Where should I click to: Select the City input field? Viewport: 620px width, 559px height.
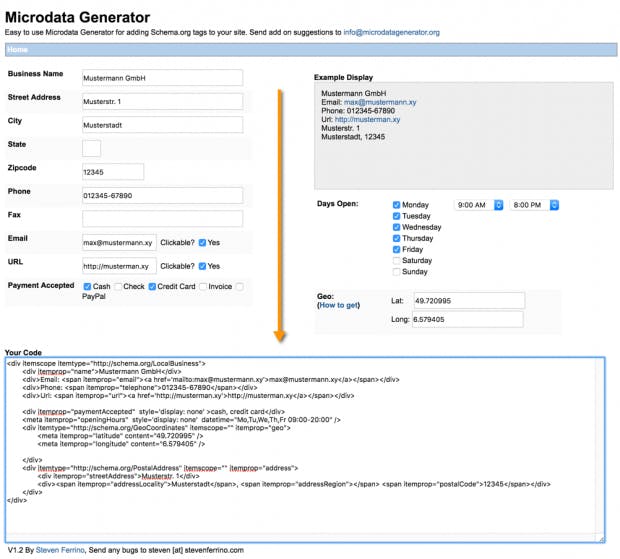pyautogui.click(x=162, y=125)
